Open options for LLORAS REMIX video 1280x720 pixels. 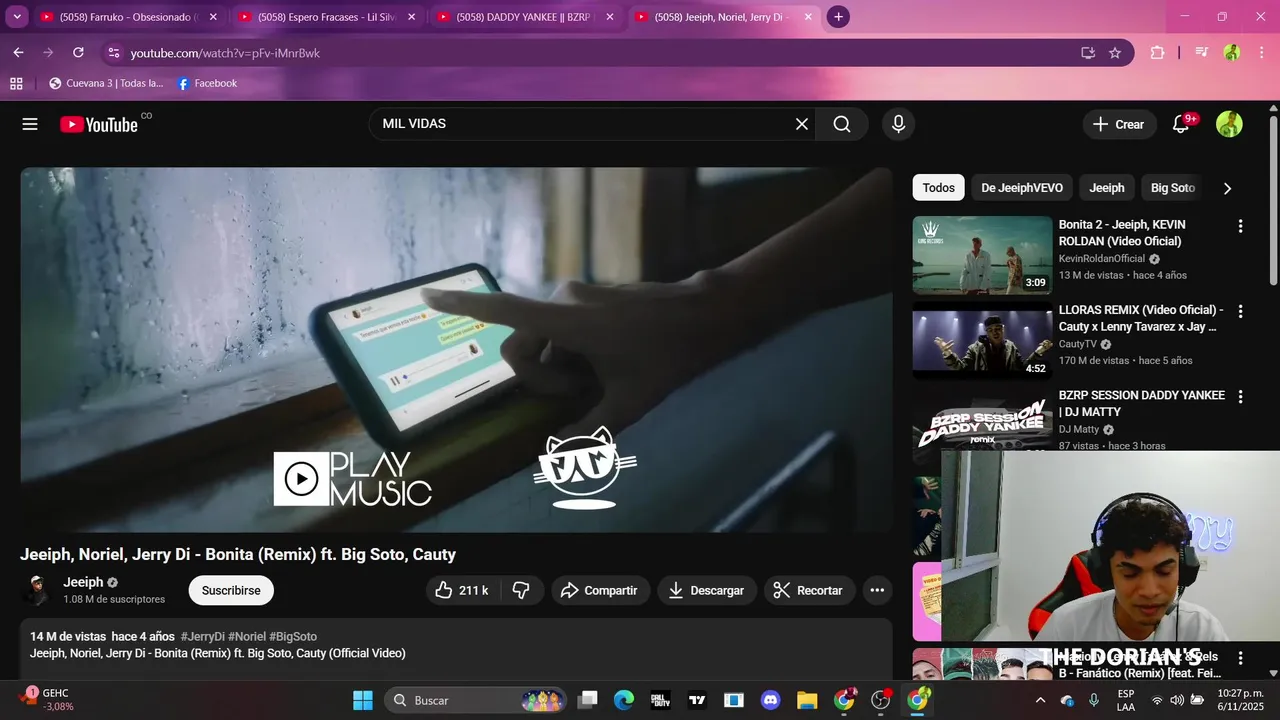pyautogui.click(x=1240, y=311)
